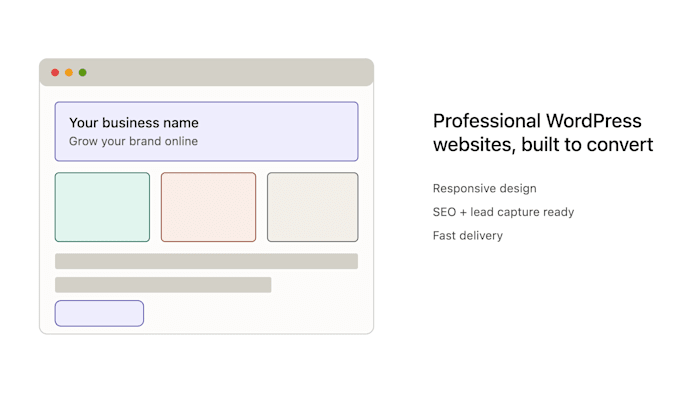Select the beige placeholder card
680x393 pixels.
tap(313, 207)
